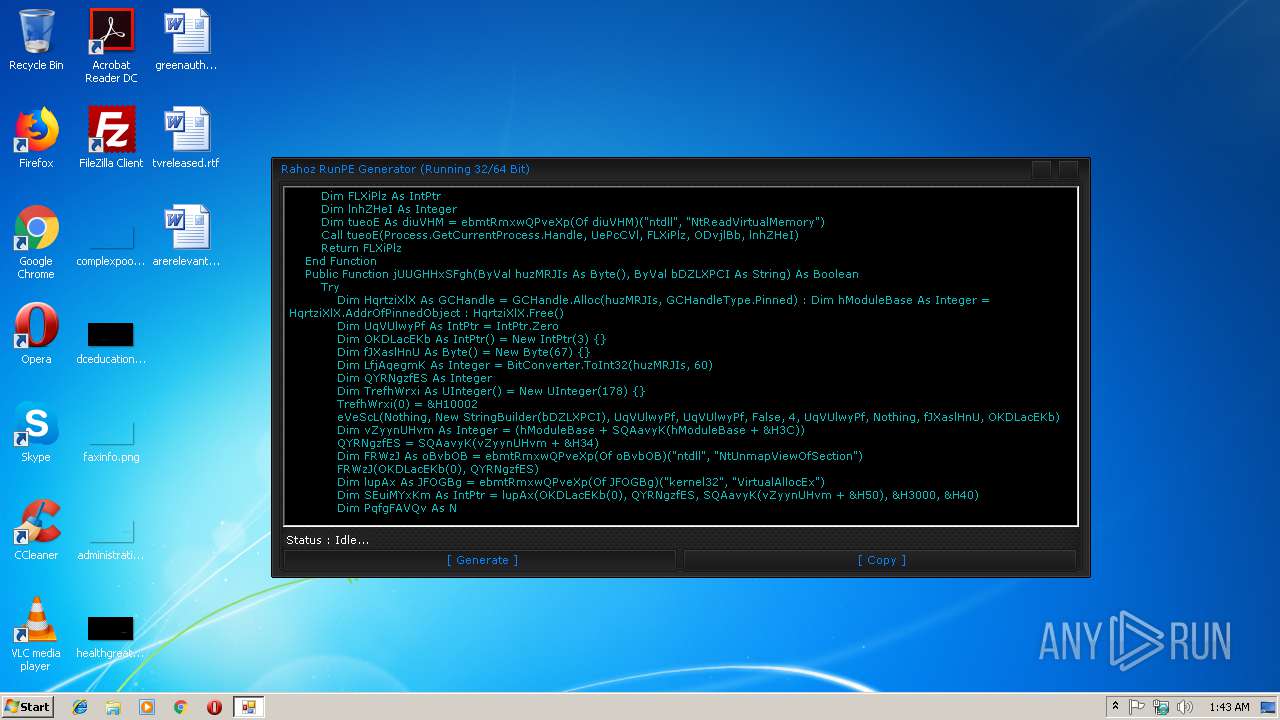
Task: Open the arerelevant Word document icon
Action: (x=186, y=236)
